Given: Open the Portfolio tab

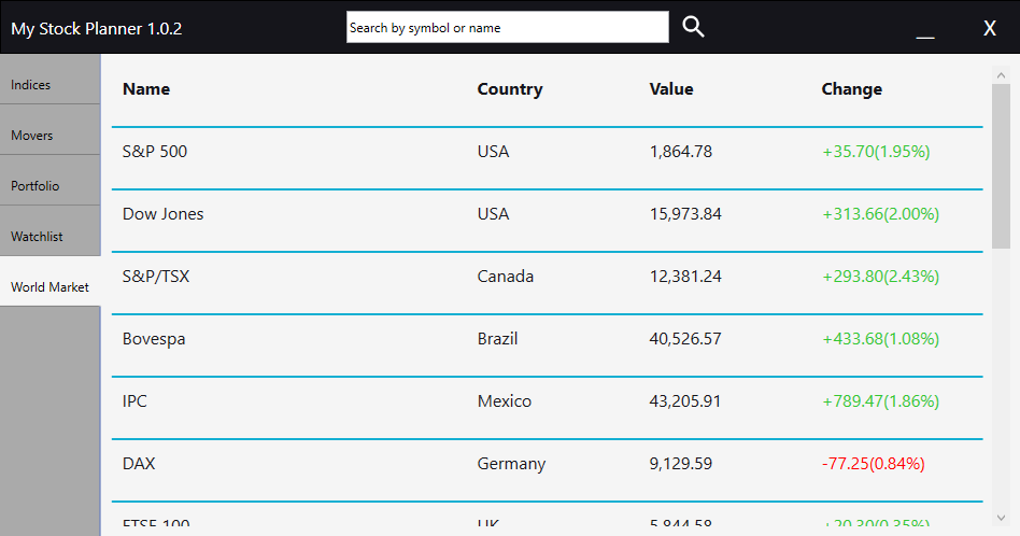Looking at the screenshot, I should (x=50, y=180).
